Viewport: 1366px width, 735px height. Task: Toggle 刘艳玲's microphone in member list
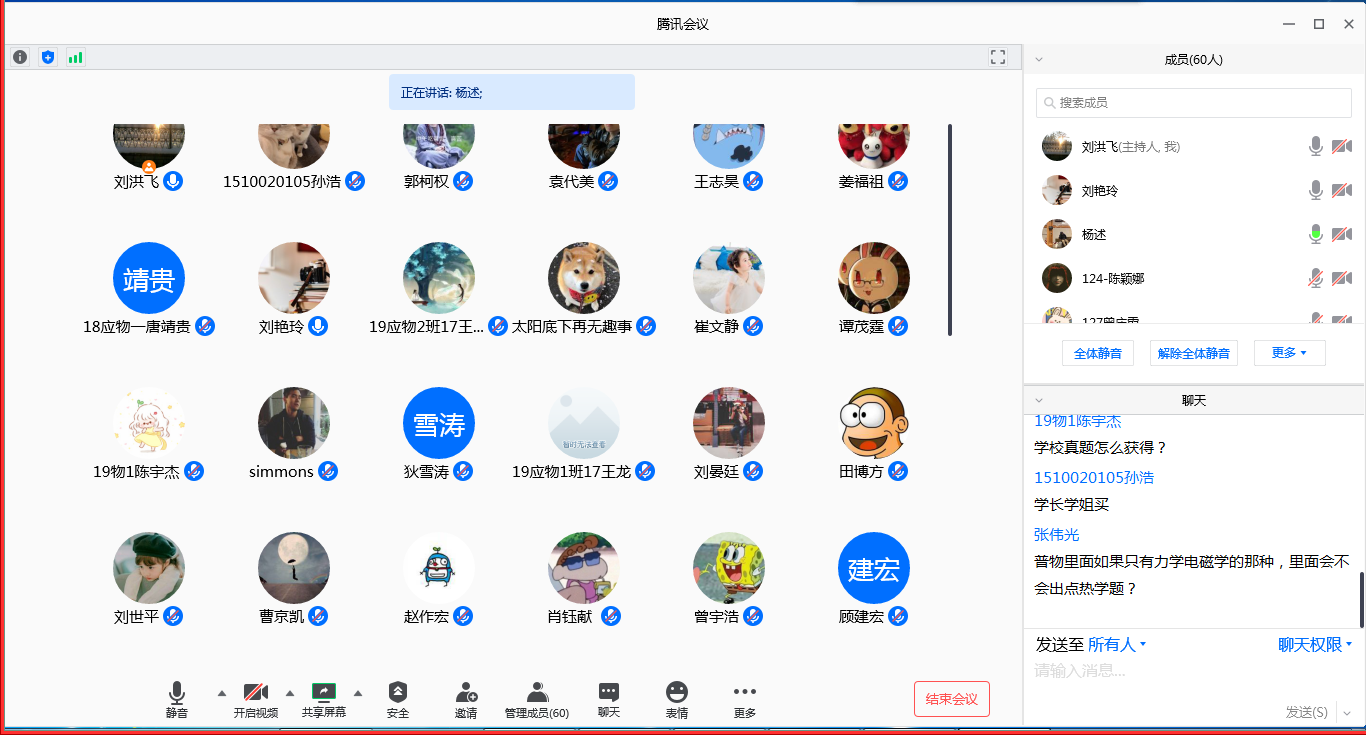pos(1316,190)
